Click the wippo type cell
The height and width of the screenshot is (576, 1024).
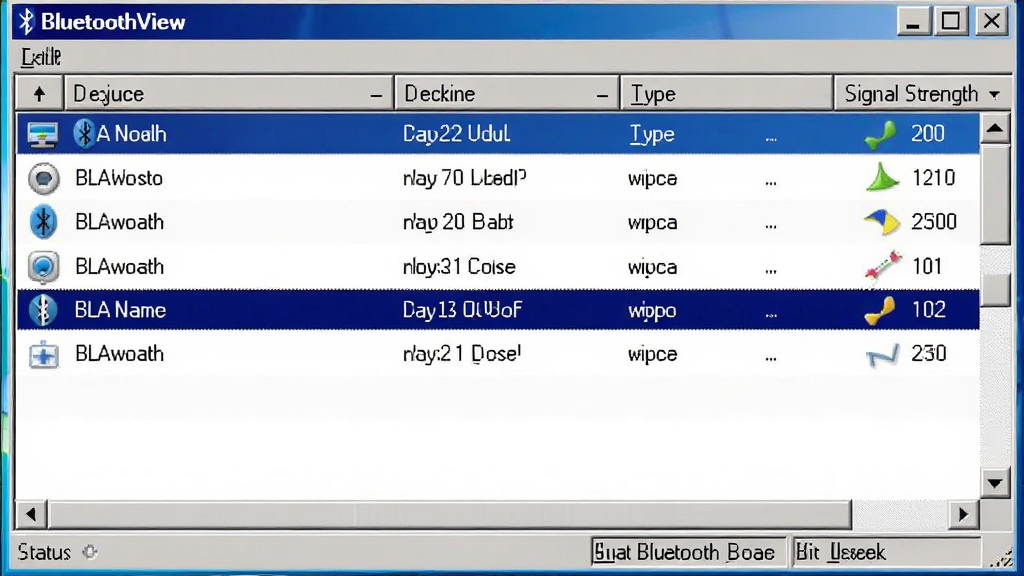652,312
